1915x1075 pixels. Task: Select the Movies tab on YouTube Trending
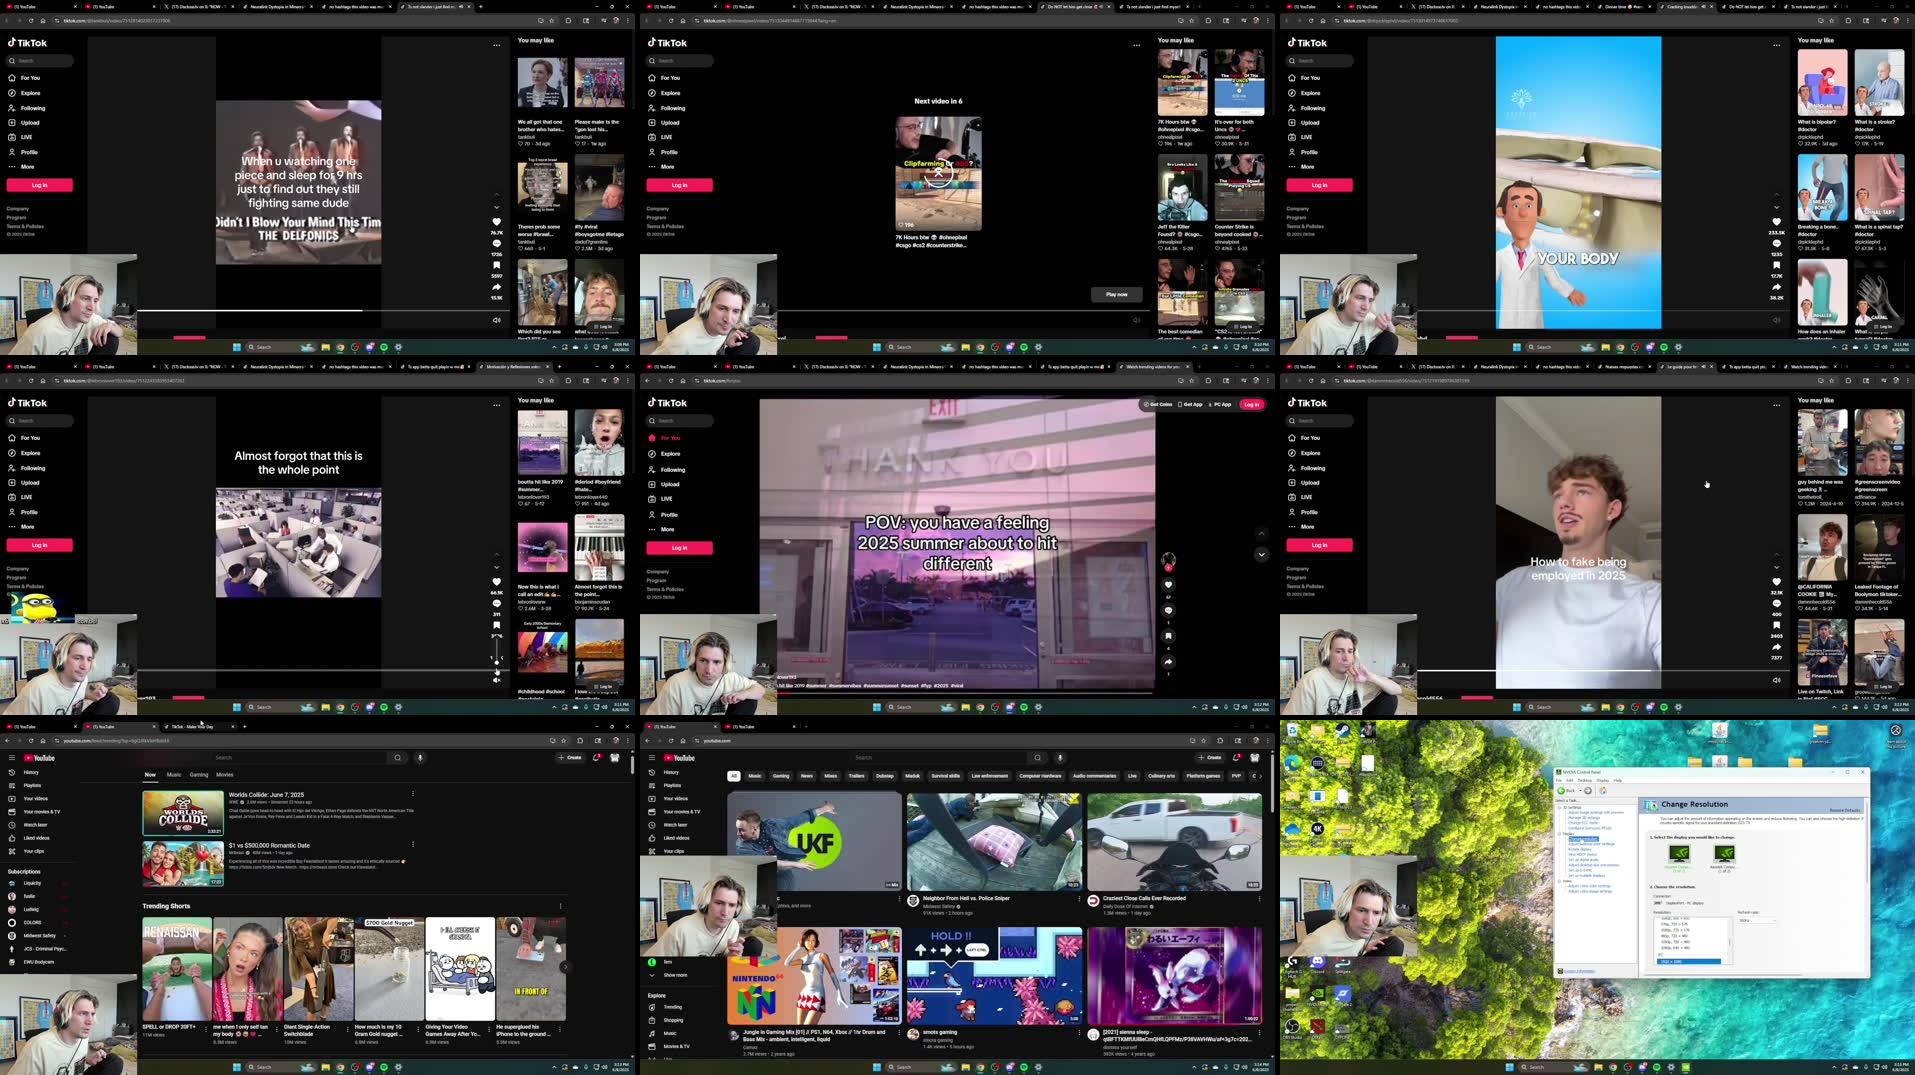[x=225, y=774]
